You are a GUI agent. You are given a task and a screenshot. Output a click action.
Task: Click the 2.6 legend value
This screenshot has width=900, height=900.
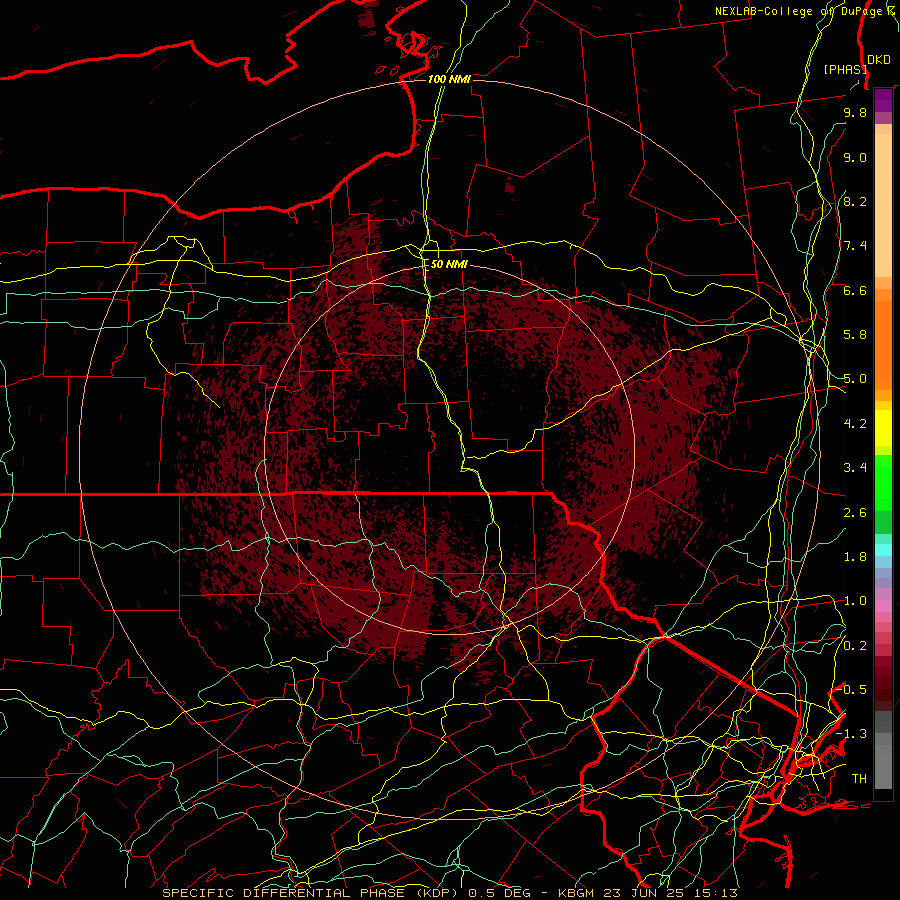855,513
